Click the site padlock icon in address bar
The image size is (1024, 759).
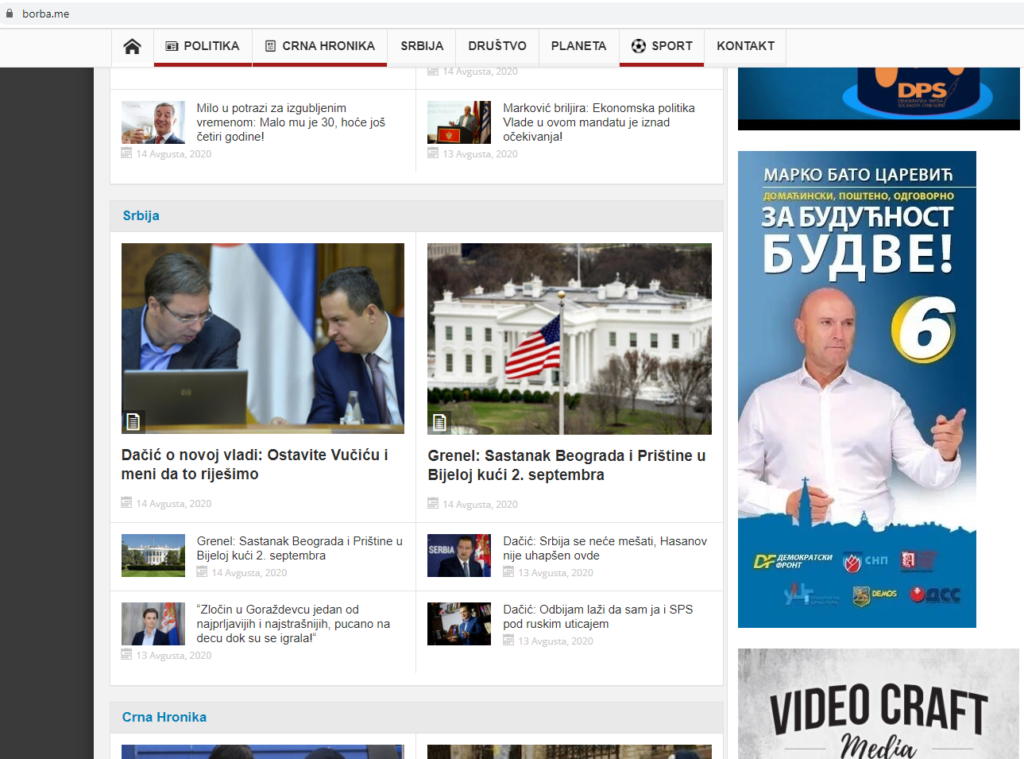[9, 13]
